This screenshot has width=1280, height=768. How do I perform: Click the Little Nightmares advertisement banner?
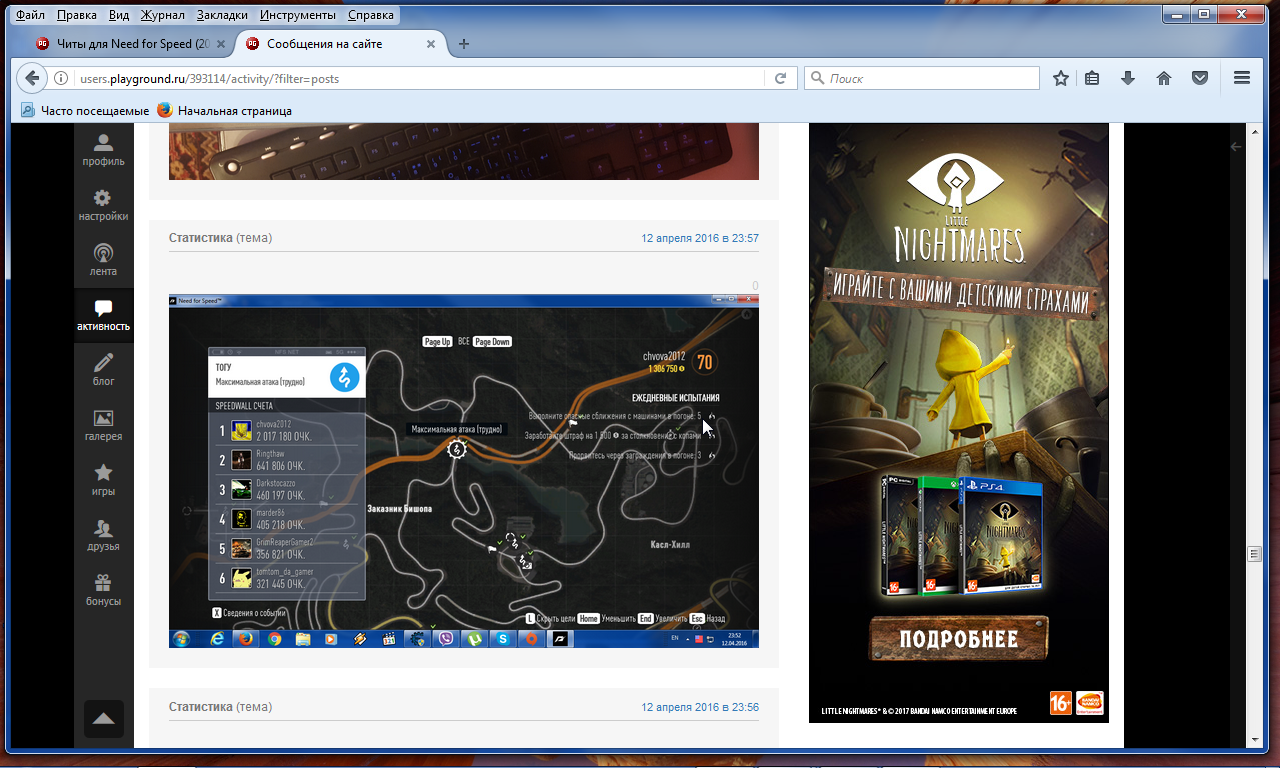coord(959,424)
